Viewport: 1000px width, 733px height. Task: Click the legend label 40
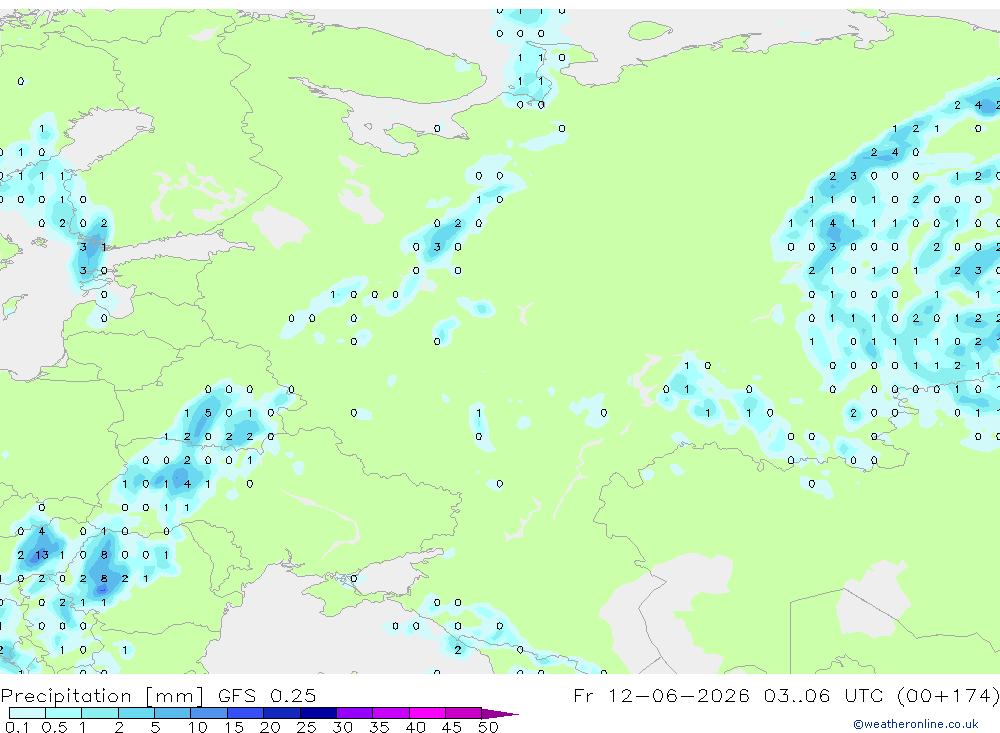pos(415,727)
